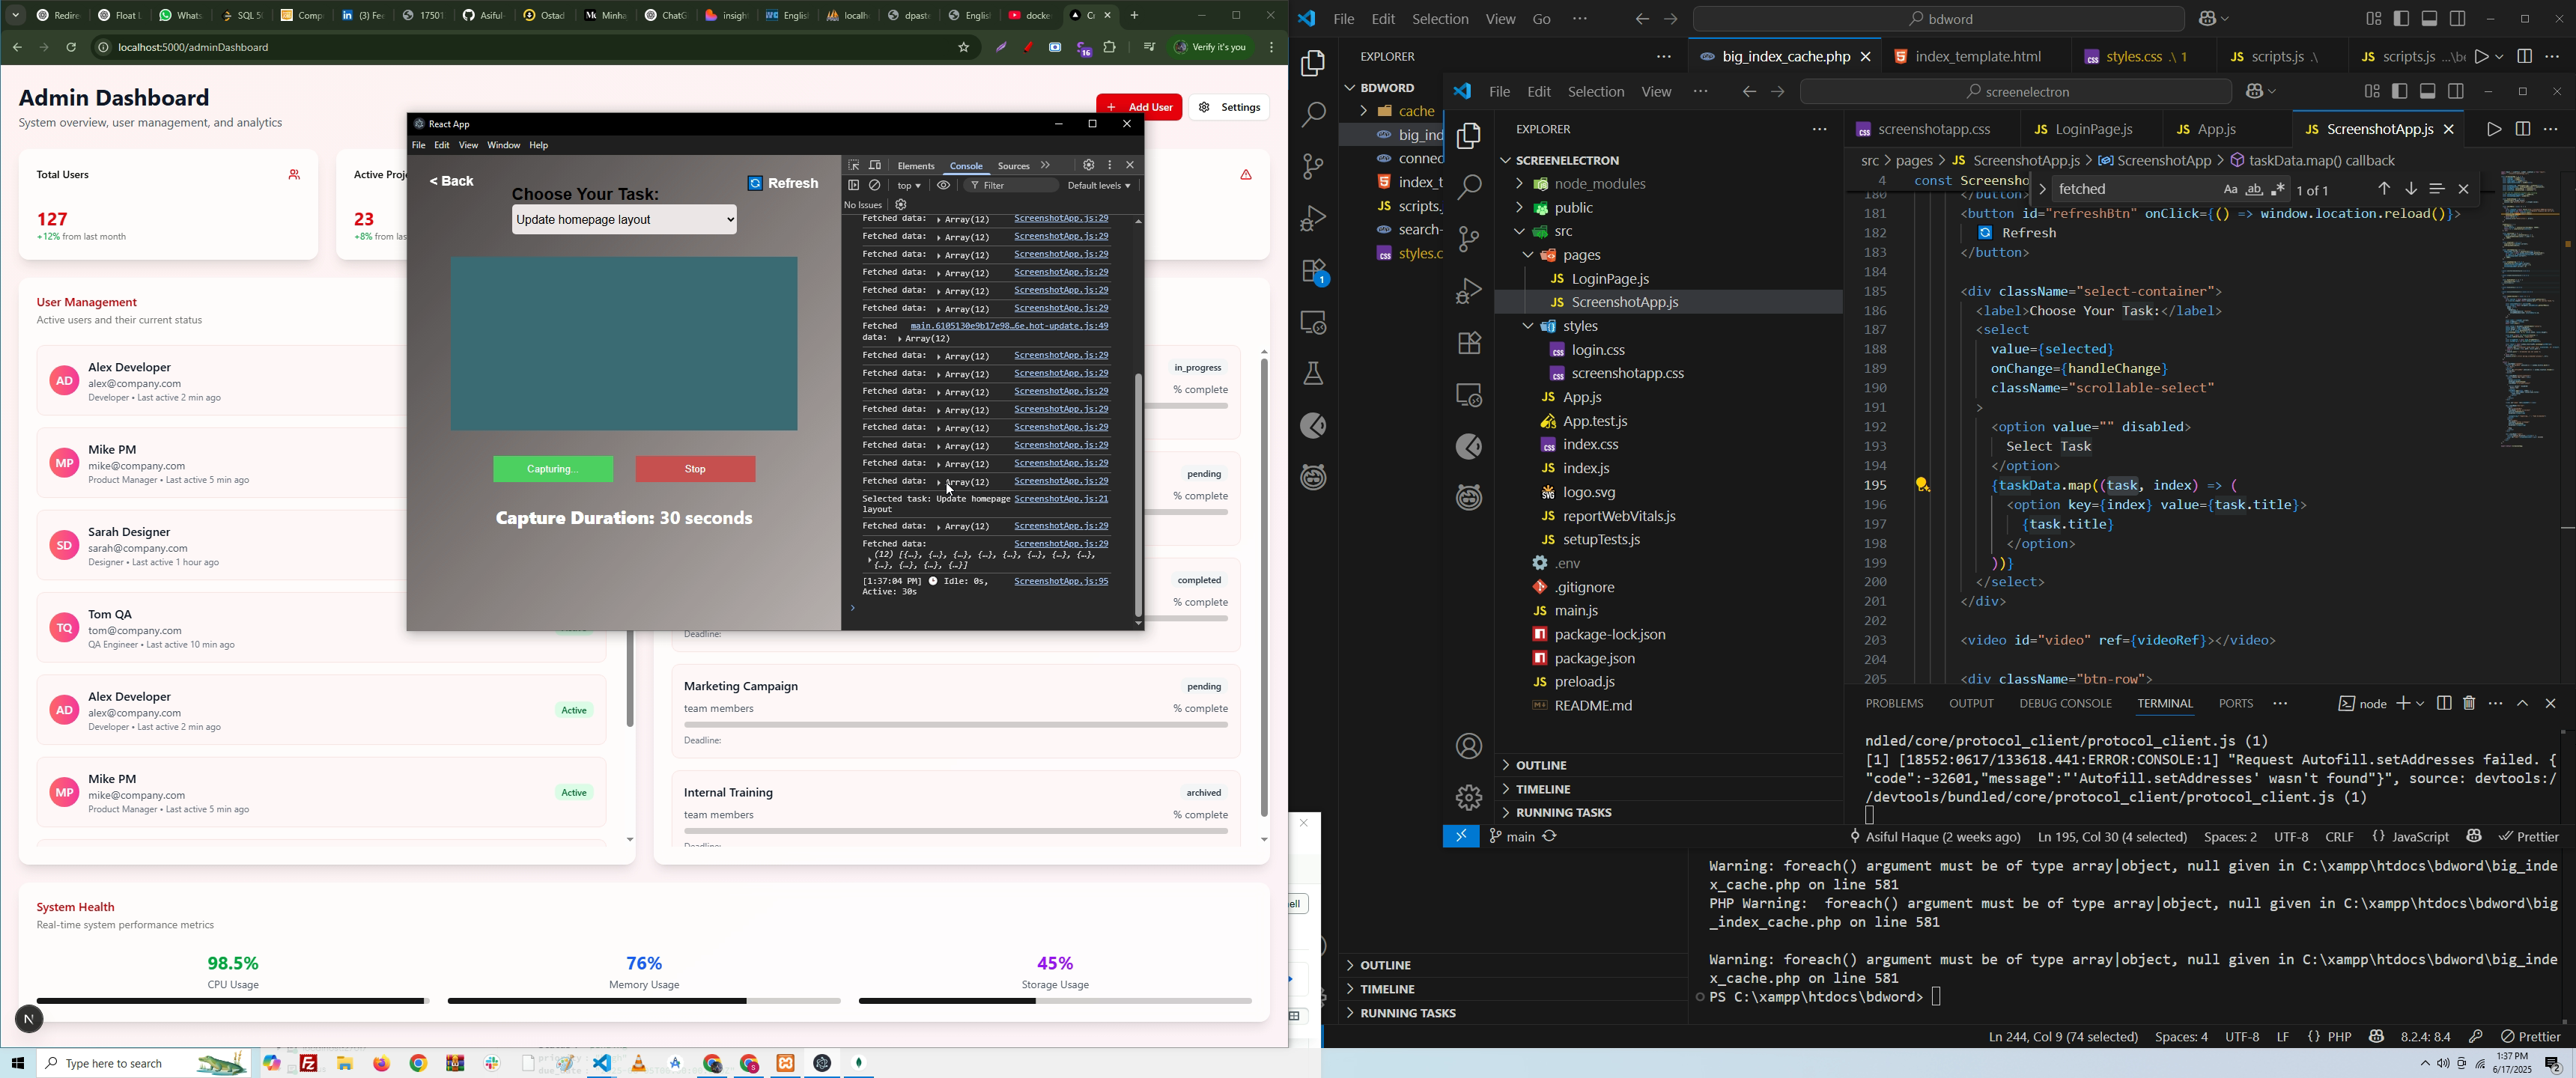Kill terminal with the trash icon
This screenshot has height=1078, width=2576.
pyautogui.click(x=2470, y=704)
